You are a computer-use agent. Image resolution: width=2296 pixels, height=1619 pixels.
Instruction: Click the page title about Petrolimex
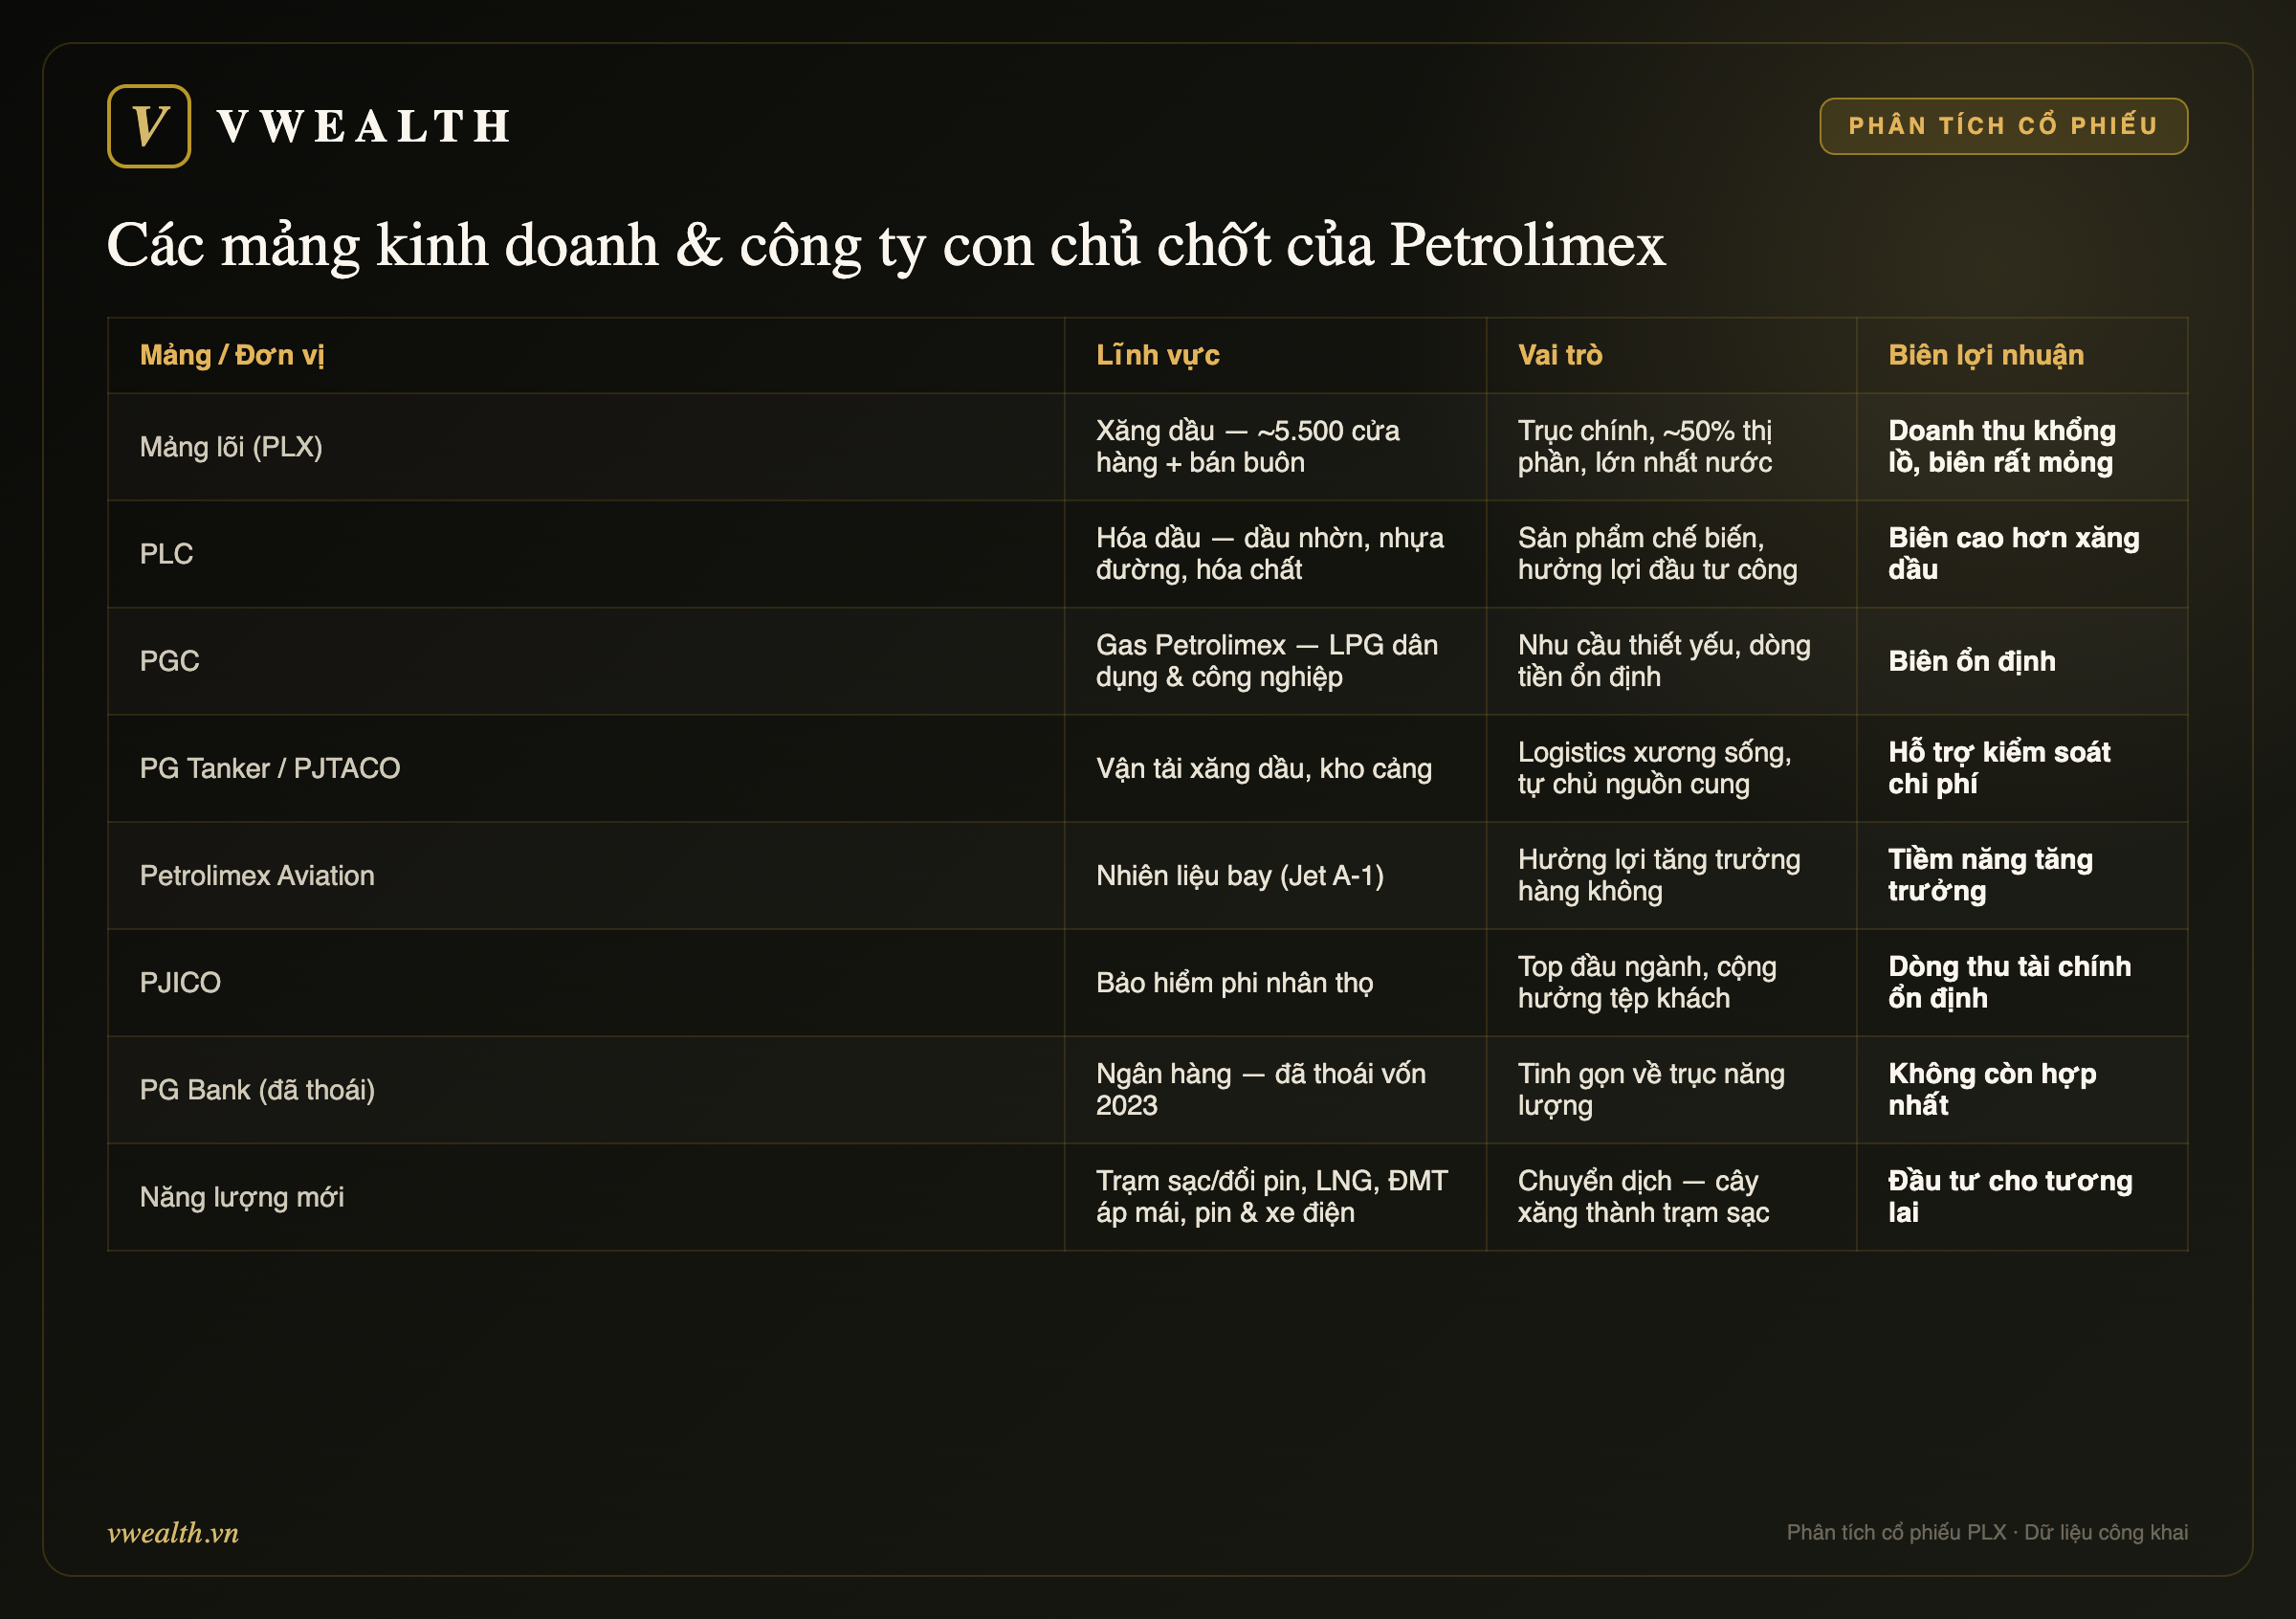(x=886, y=245)
